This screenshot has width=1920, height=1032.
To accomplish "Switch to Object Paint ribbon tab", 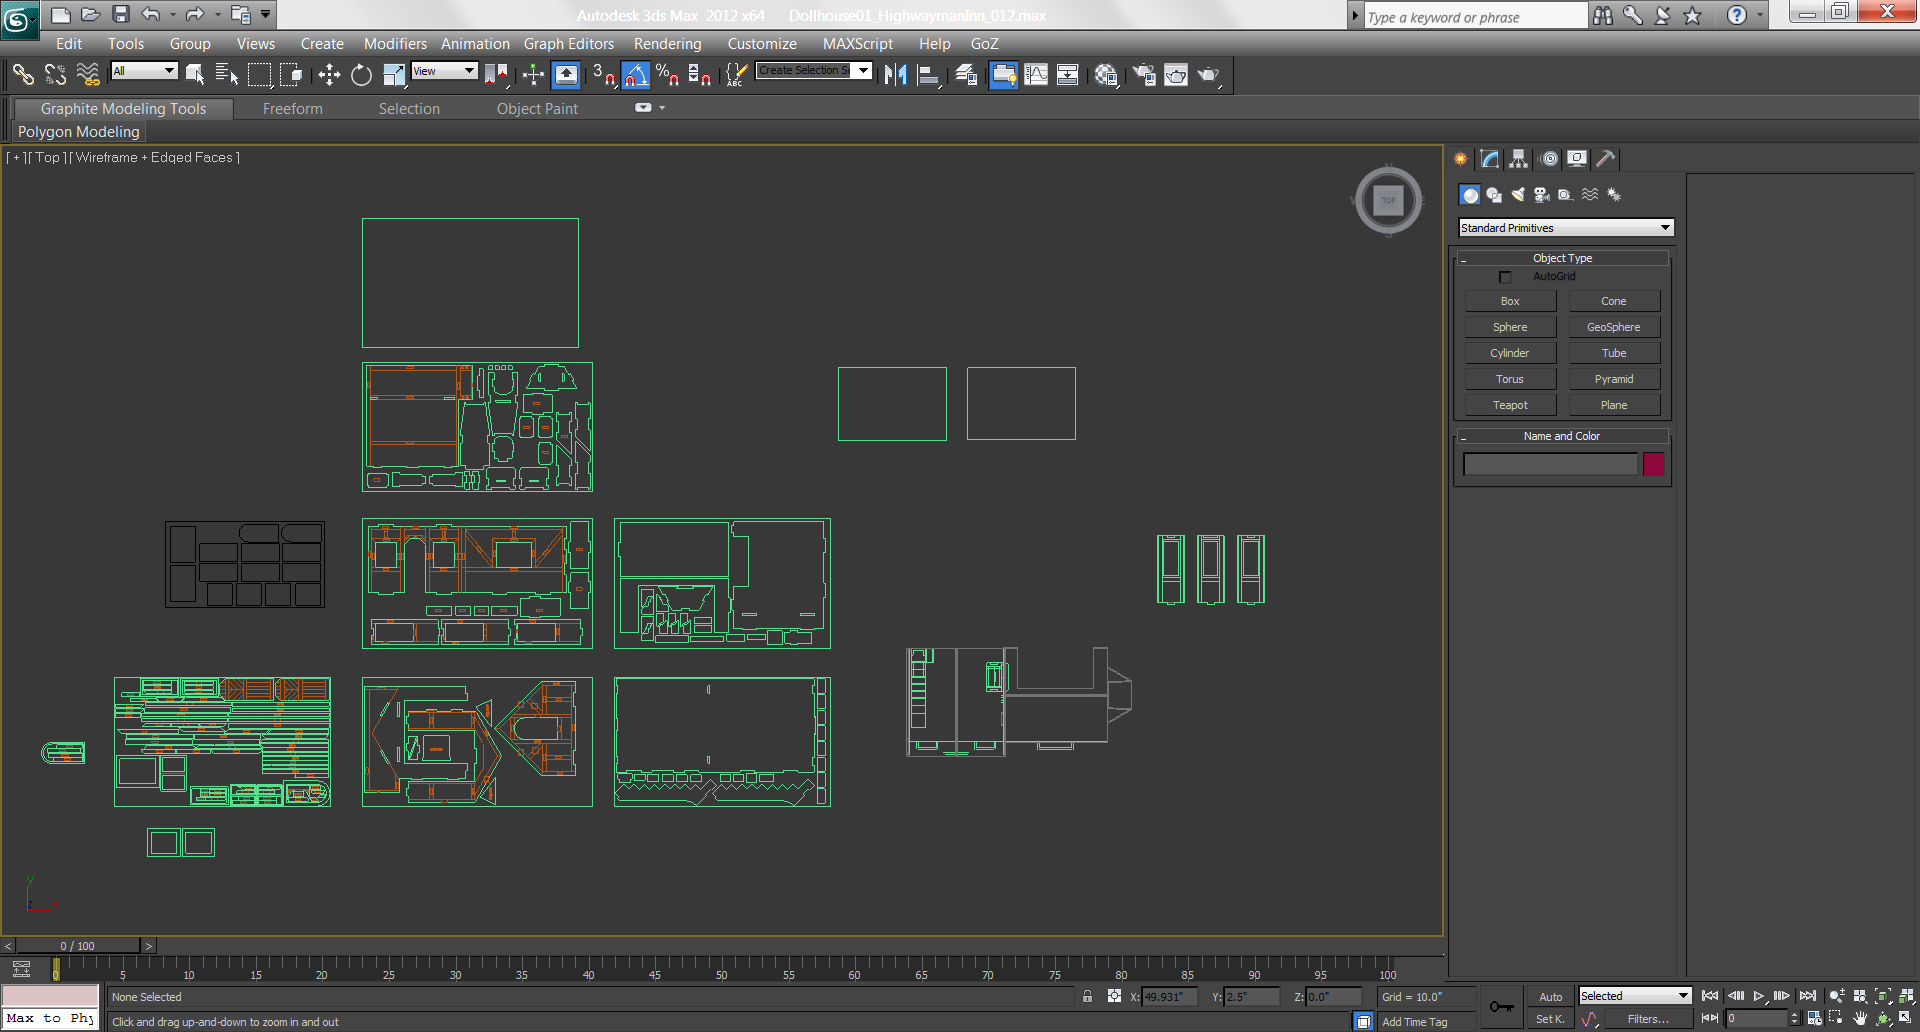I will [537, 109].
